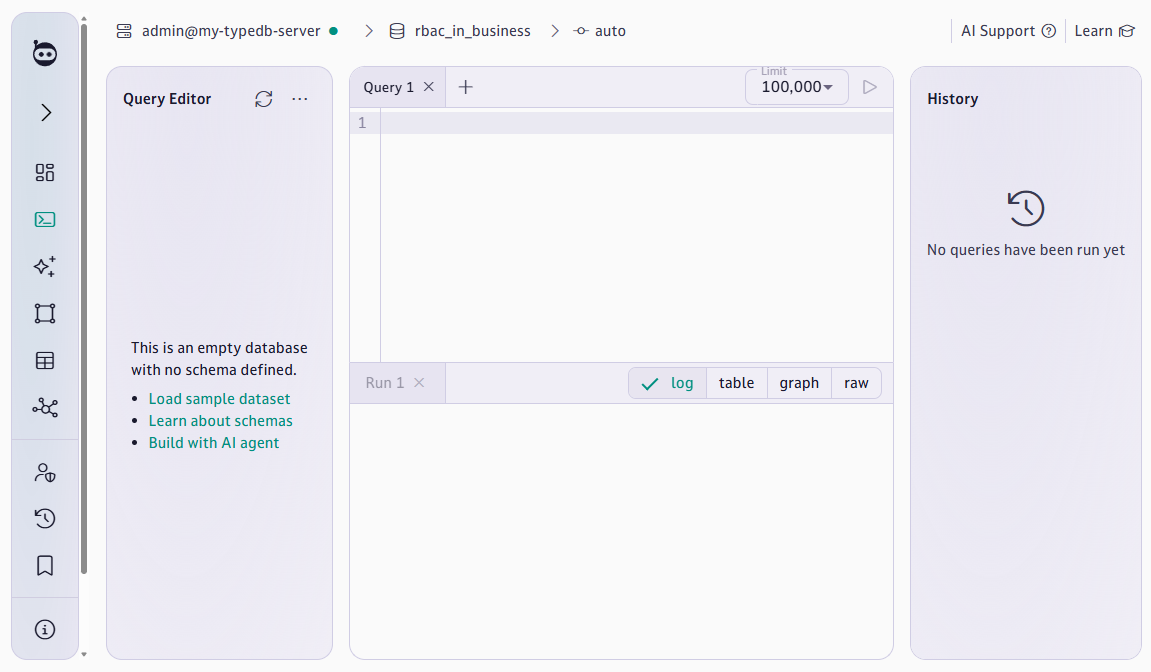Open the graph network icon in sidebar

click(x=45, y=408)
